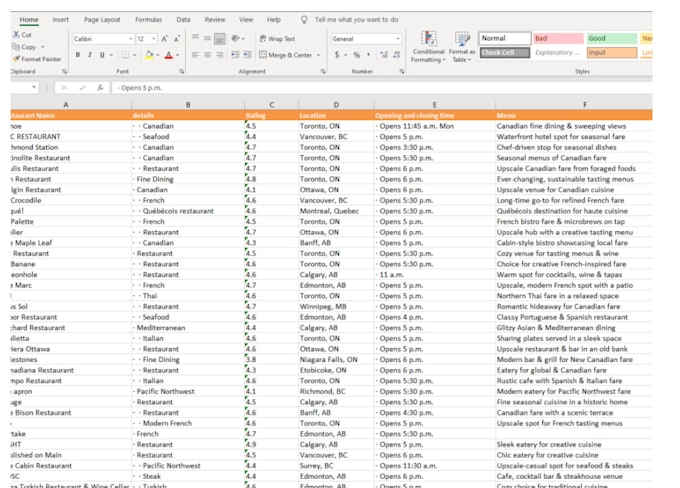Open the Clipboard dialog launcher
The width and height of the screenshot is (680, 488).
[x=64, y=71]
